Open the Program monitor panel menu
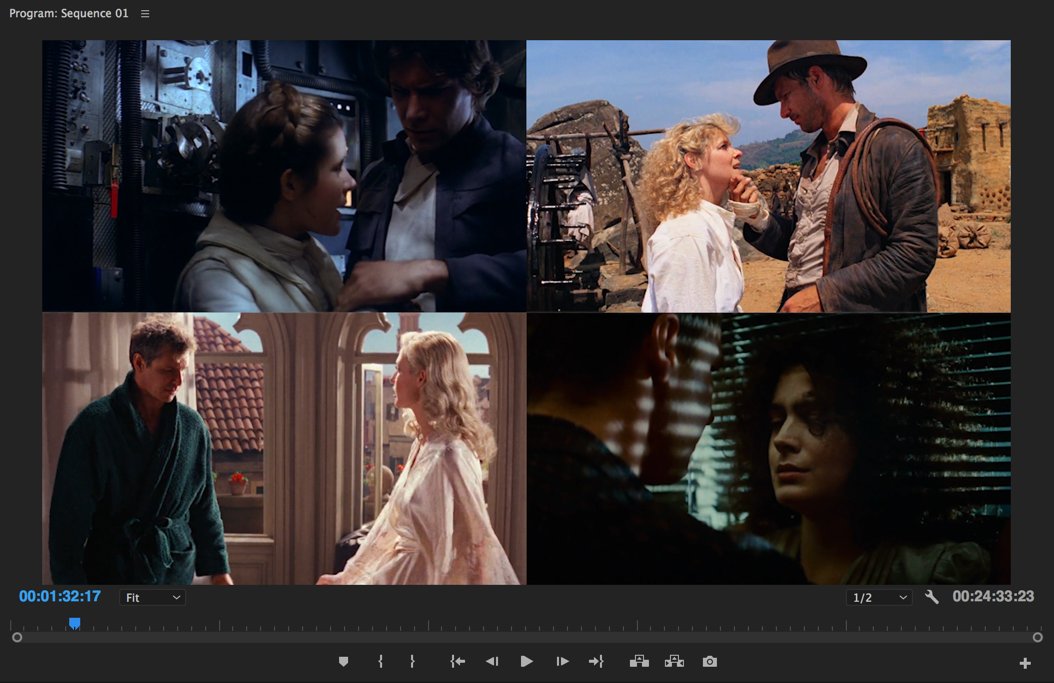1054x683 pixels. (x=145, y=13)
